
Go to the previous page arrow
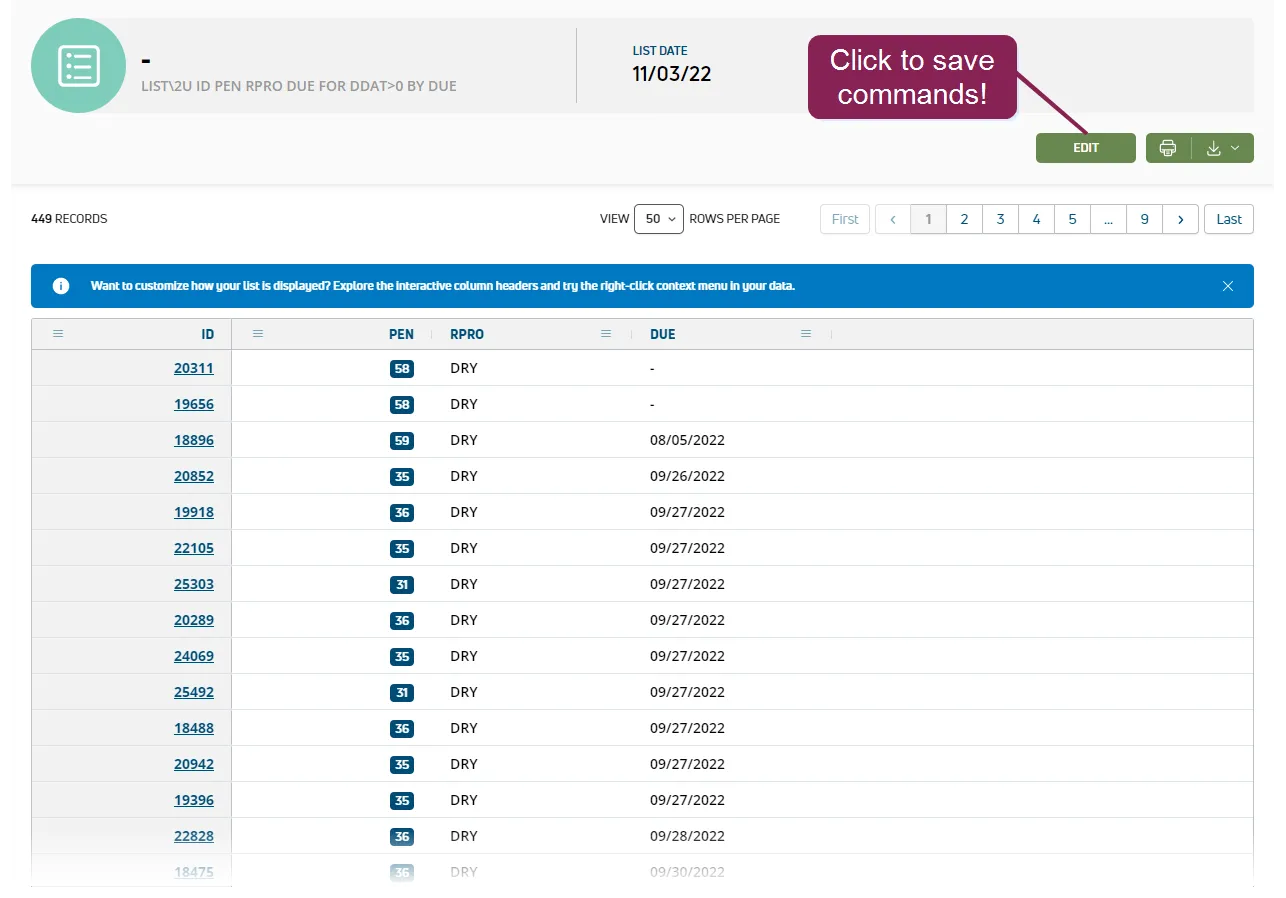(893, 219)
